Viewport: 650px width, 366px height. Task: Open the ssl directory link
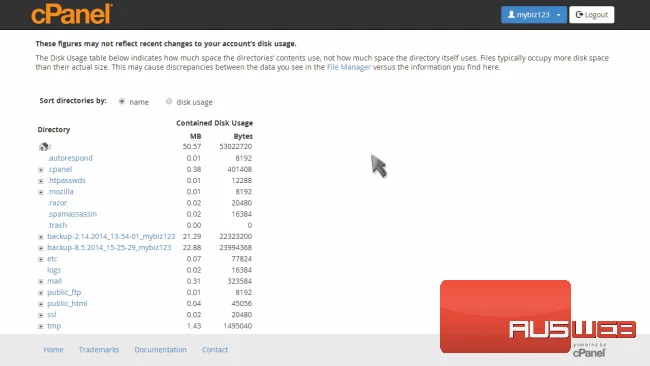point(51,315)
